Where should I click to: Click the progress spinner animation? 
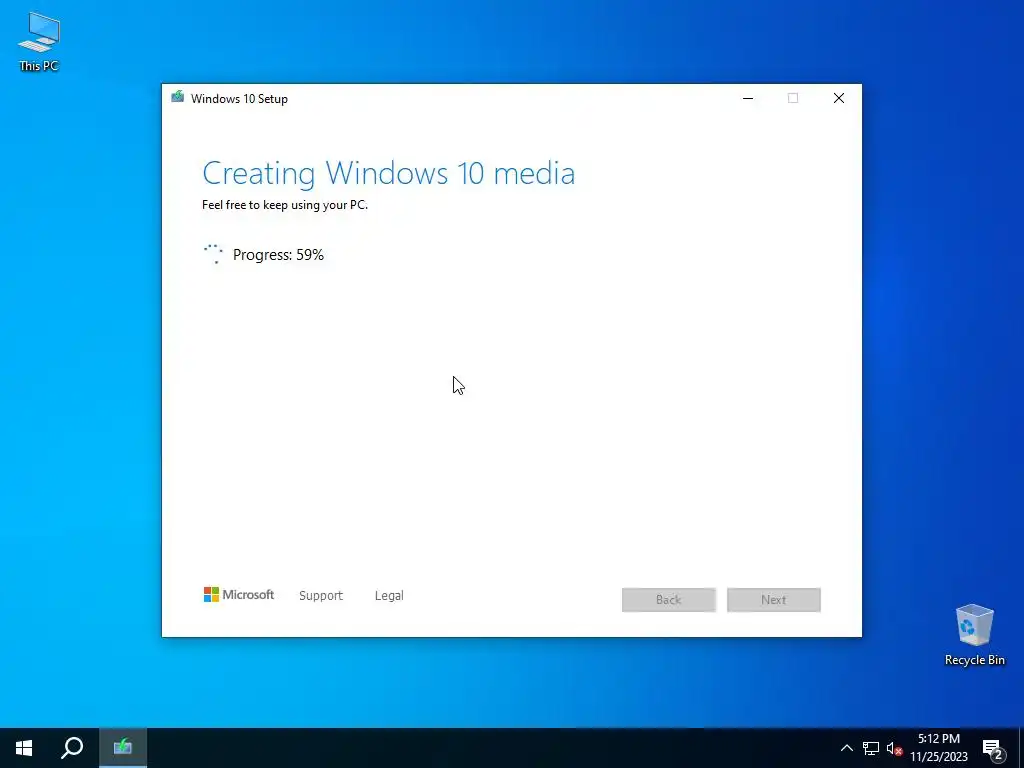pyautogui.click(x=214, y=254)
